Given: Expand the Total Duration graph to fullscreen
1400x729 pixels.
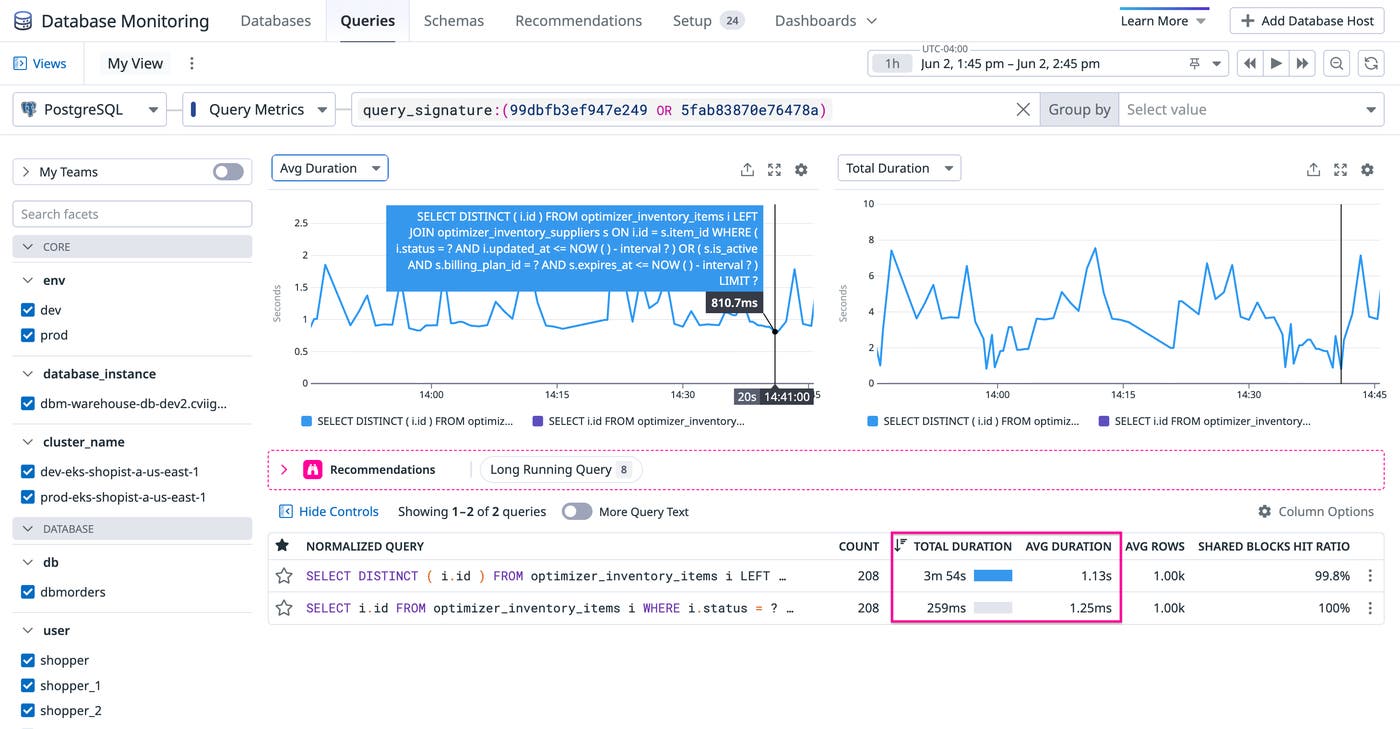Looking at the screenshot, I should click(x=1340, y=170).
